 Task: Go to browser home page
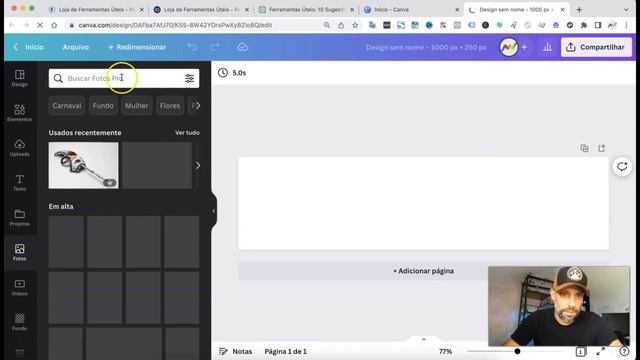[x=54, y=25]
